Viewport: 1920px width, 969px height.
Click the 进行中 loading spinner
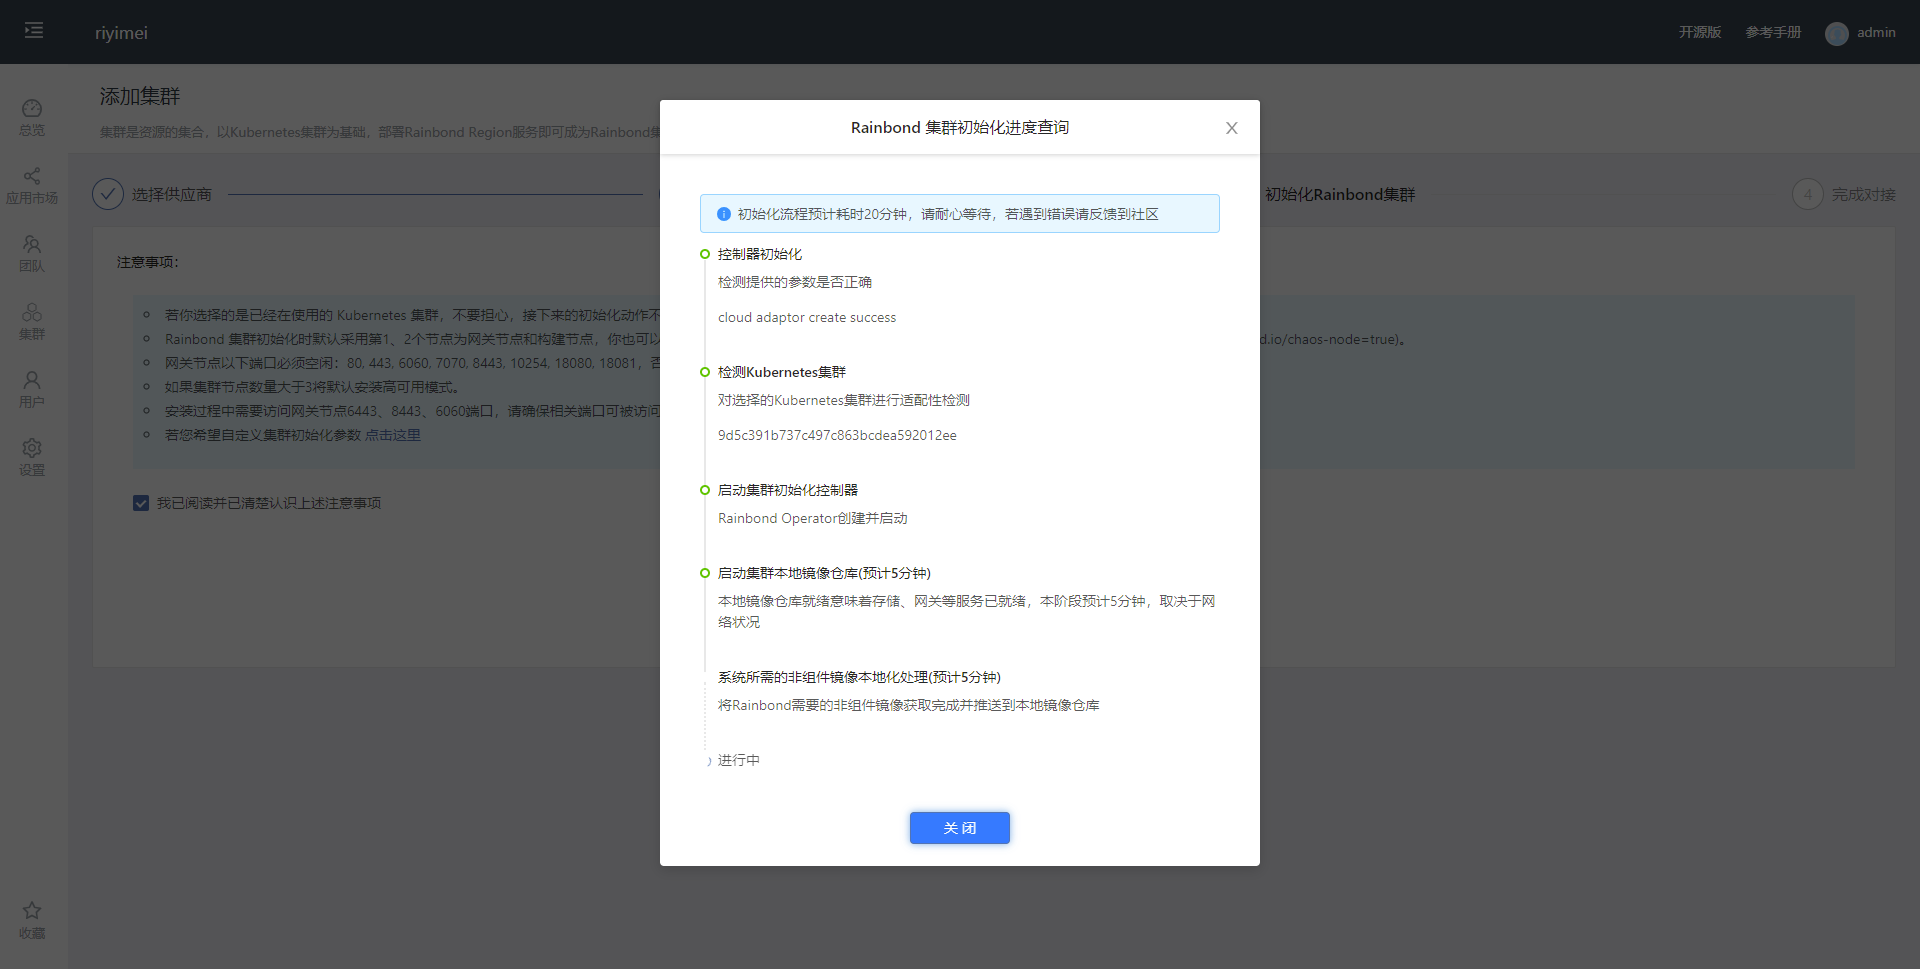[707, 761]
